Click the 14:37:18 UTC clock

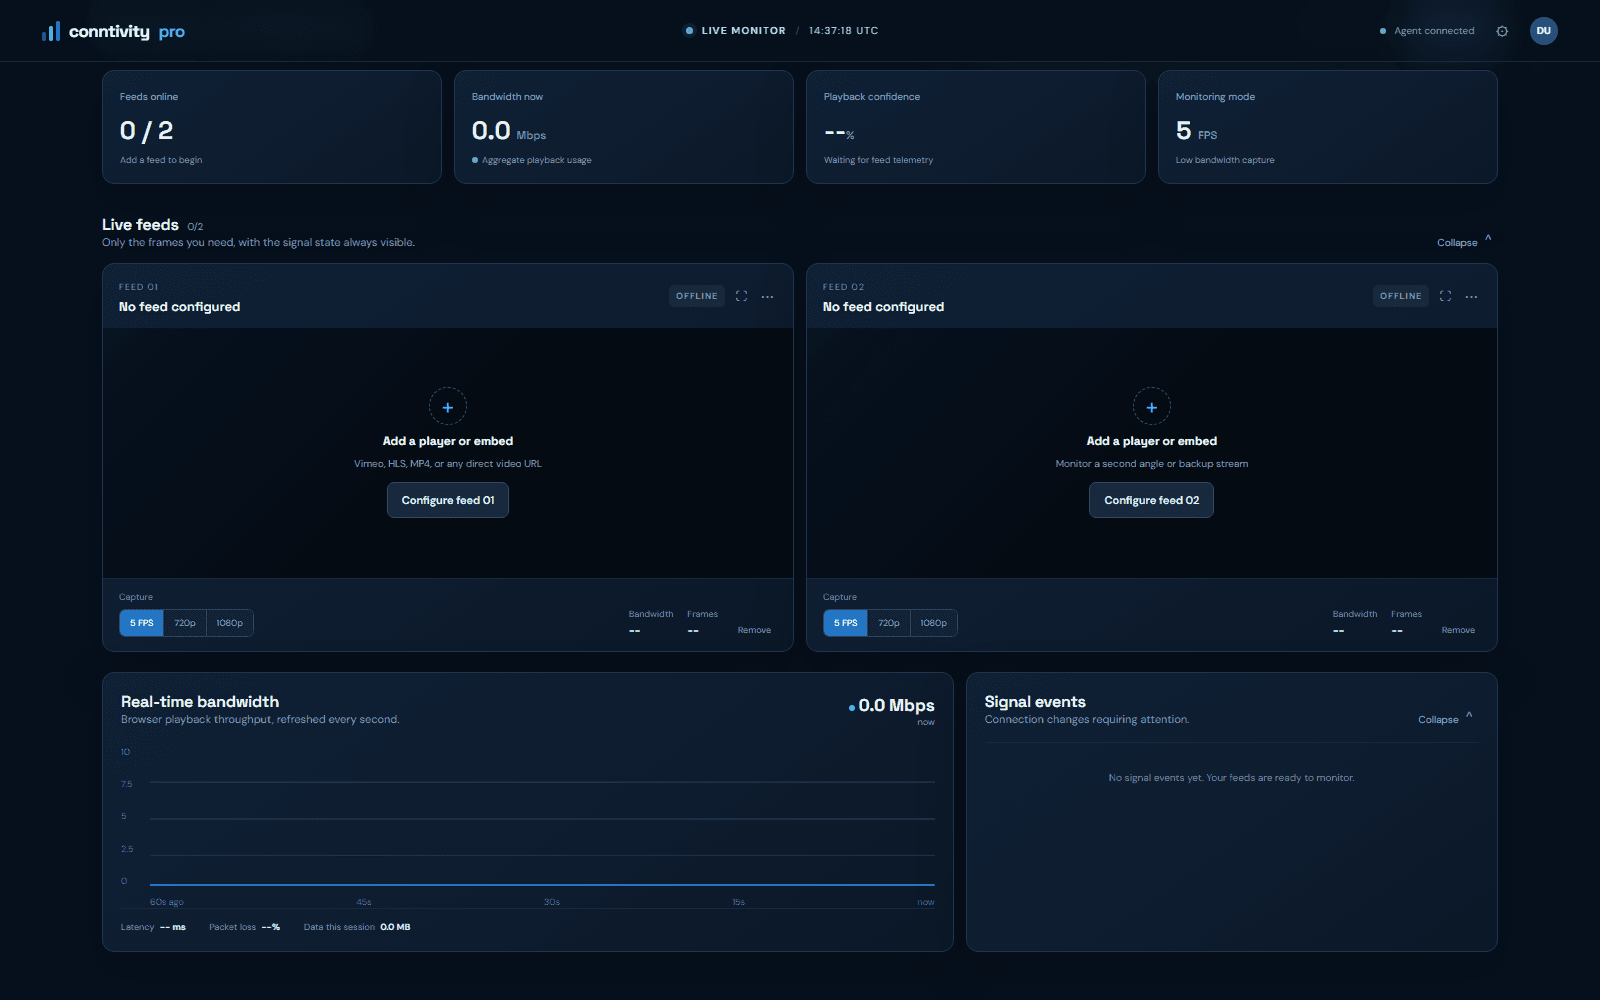pyautogui.click(x=844, y=31)
